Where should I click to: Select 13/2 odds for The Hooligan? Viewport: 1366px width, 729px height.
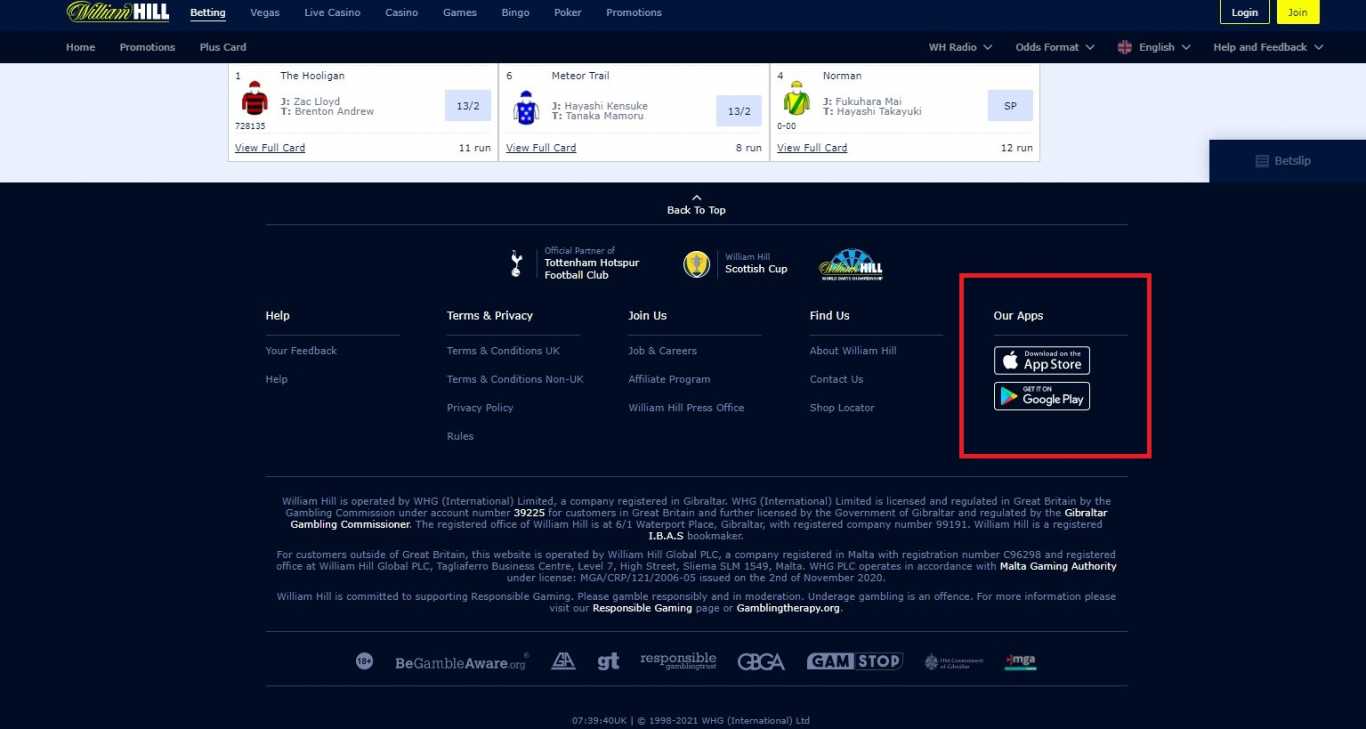point(468,106)
